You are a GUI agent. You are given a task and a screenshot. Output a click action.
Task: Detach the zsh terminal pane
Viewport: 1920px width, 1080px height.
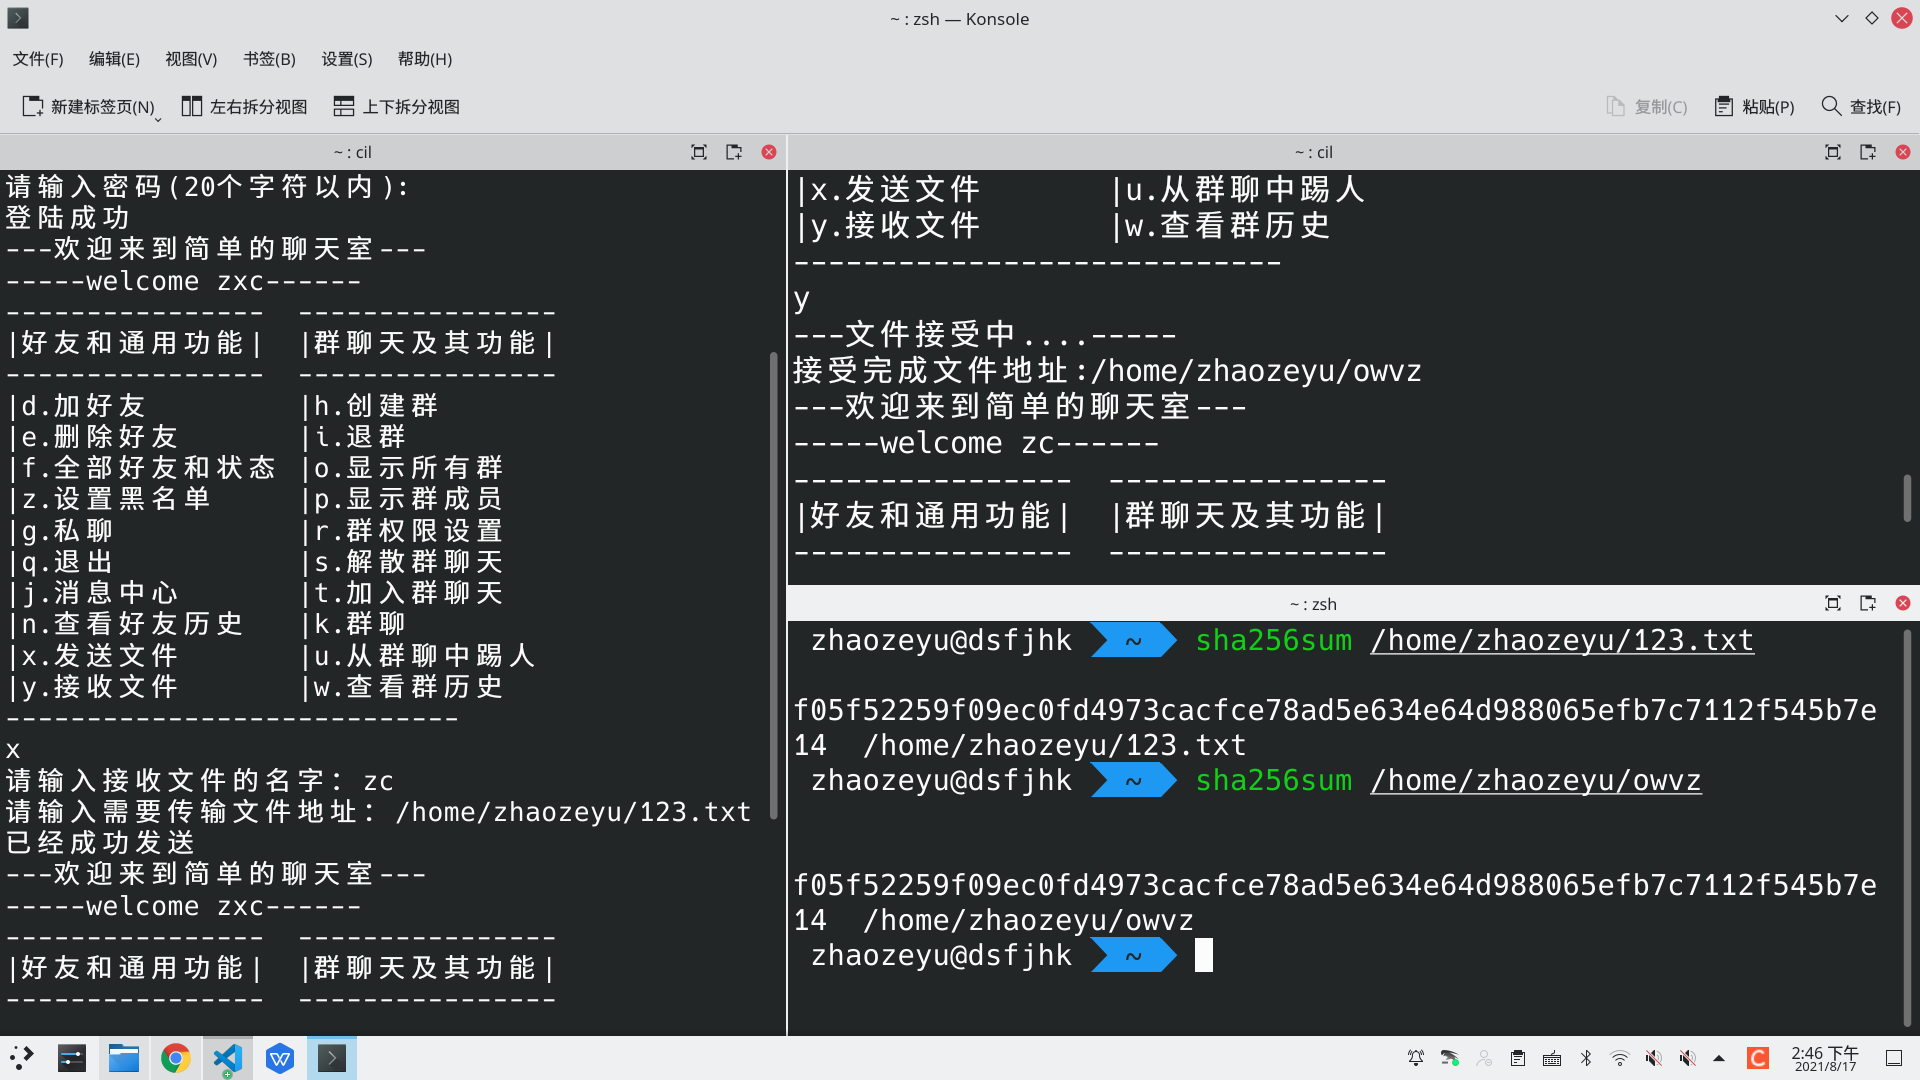click(1868, 603)
